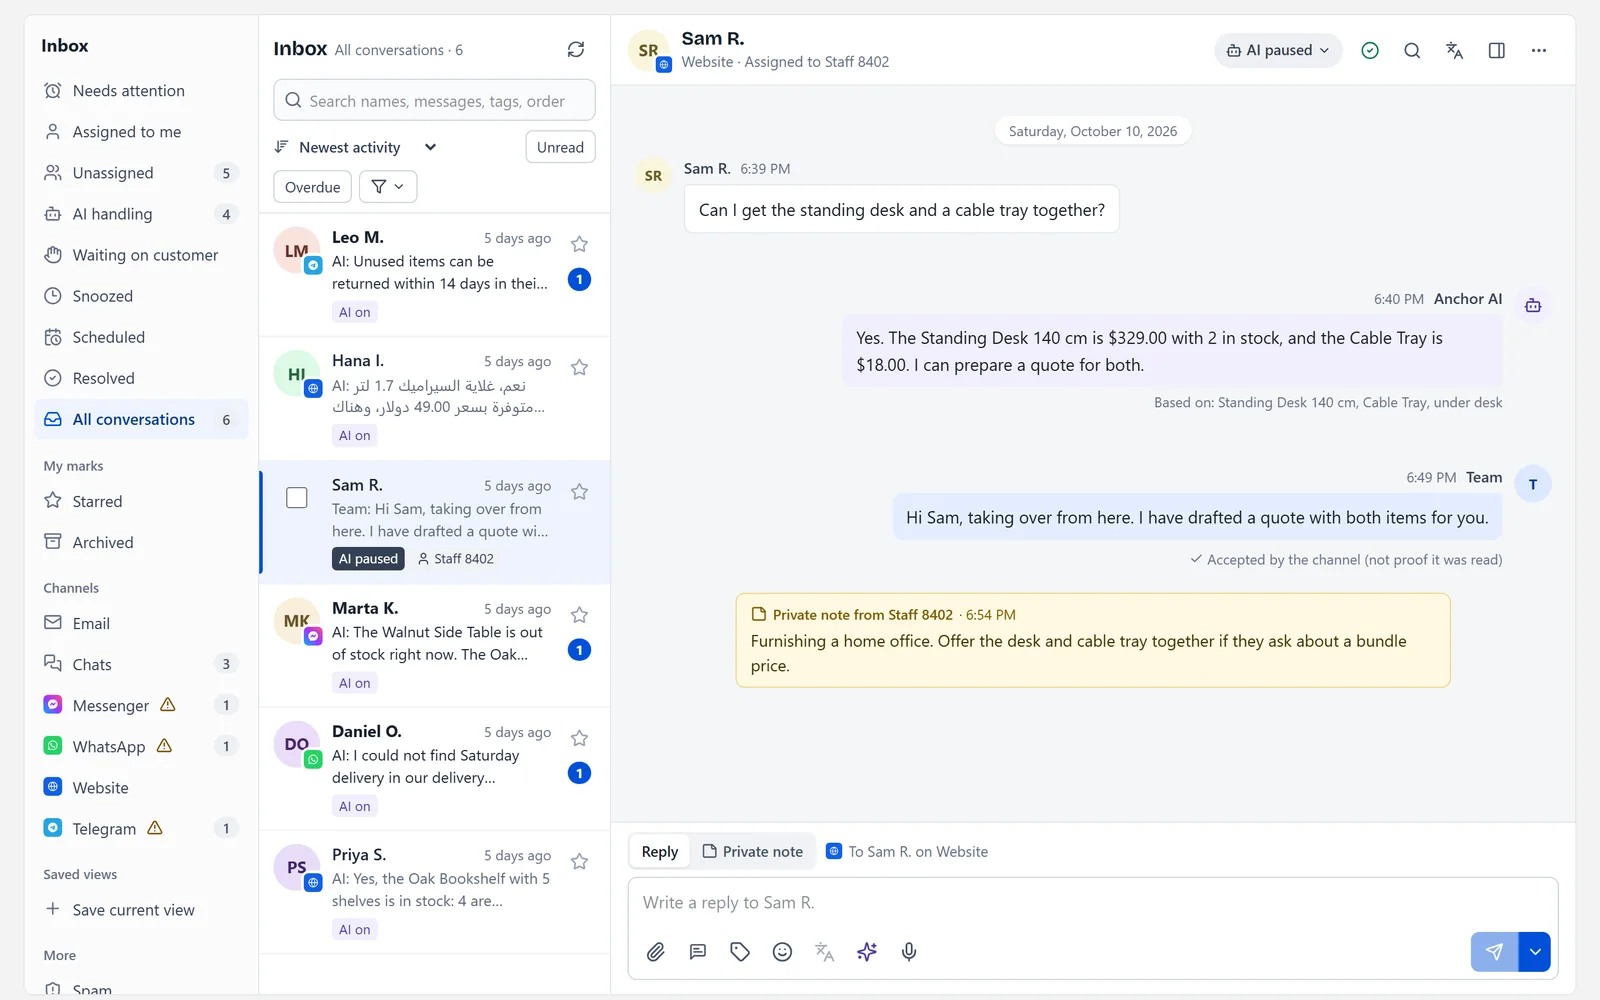Select the Reply tab
Viewport: 1600px width, 1000px height.
click(660, 852)
